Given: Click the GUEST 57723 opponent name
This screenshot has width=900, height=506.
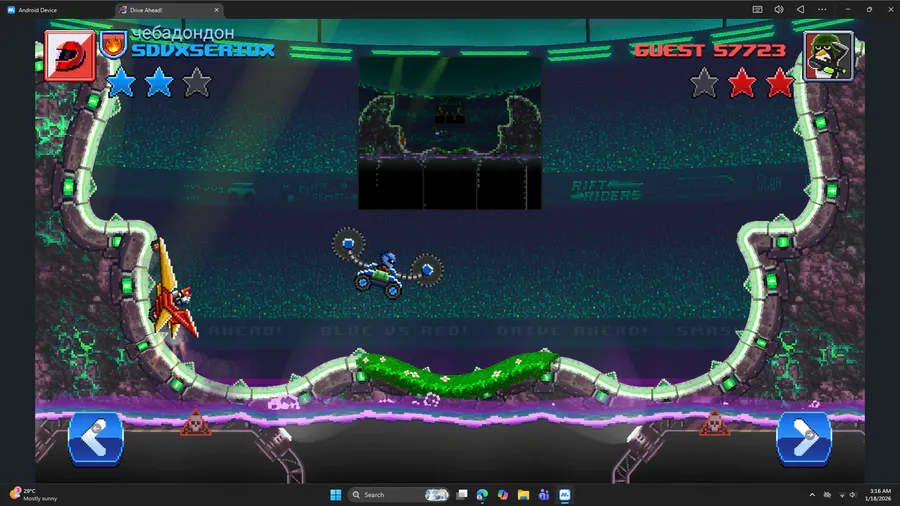Looking at the screenshot, I should 710,50.
